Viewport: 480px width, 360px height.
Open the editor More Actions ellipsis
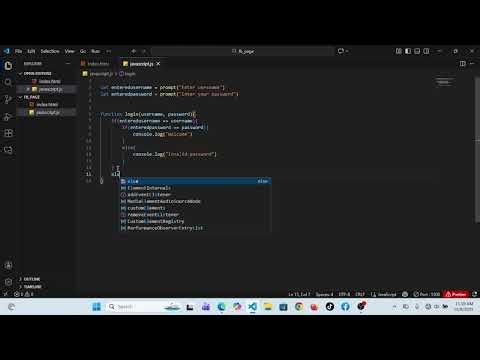click(472, 63)
